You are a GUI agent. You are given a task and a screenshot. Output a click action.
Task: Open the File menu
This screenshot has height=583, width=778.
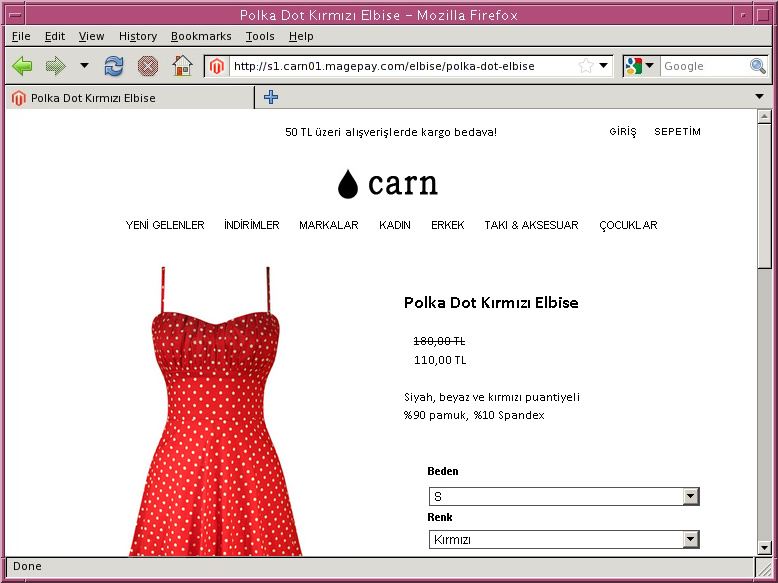21,36
